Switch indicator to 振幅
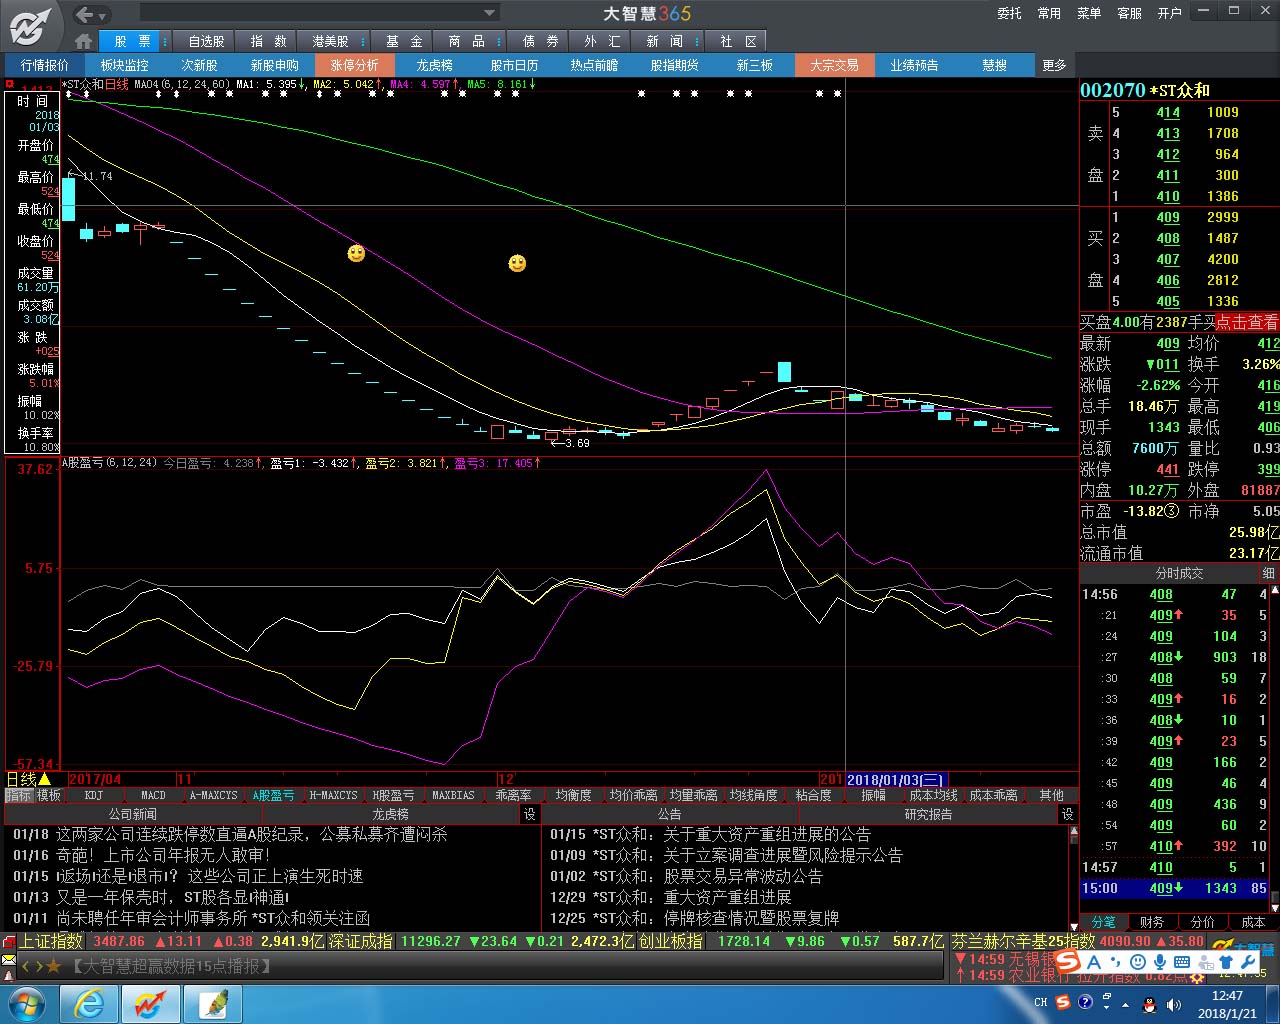Viewport: 1280px width, 1024px height. 873,795
